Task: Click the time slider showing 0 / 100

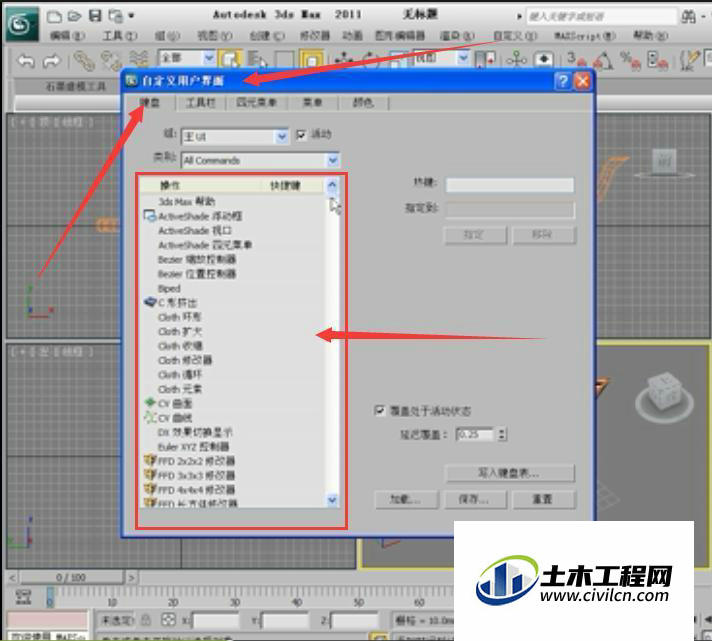Action: click(71, 577)
